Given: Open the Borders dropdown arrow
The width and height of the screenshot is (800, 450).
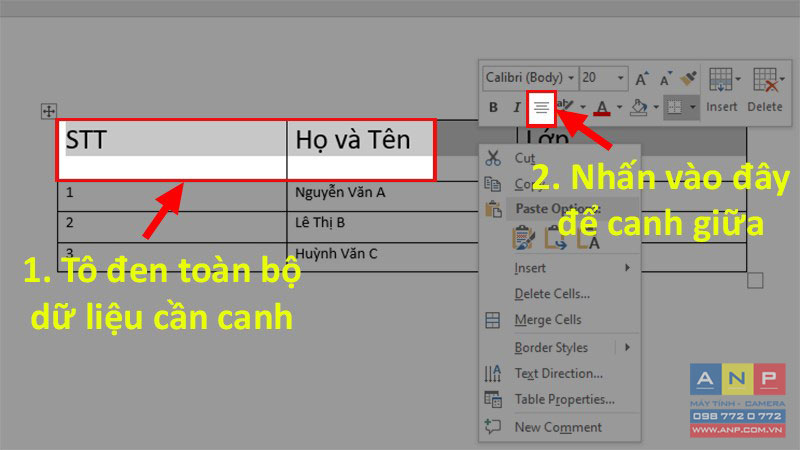Looking at the screenshot, I should [692, 107].
